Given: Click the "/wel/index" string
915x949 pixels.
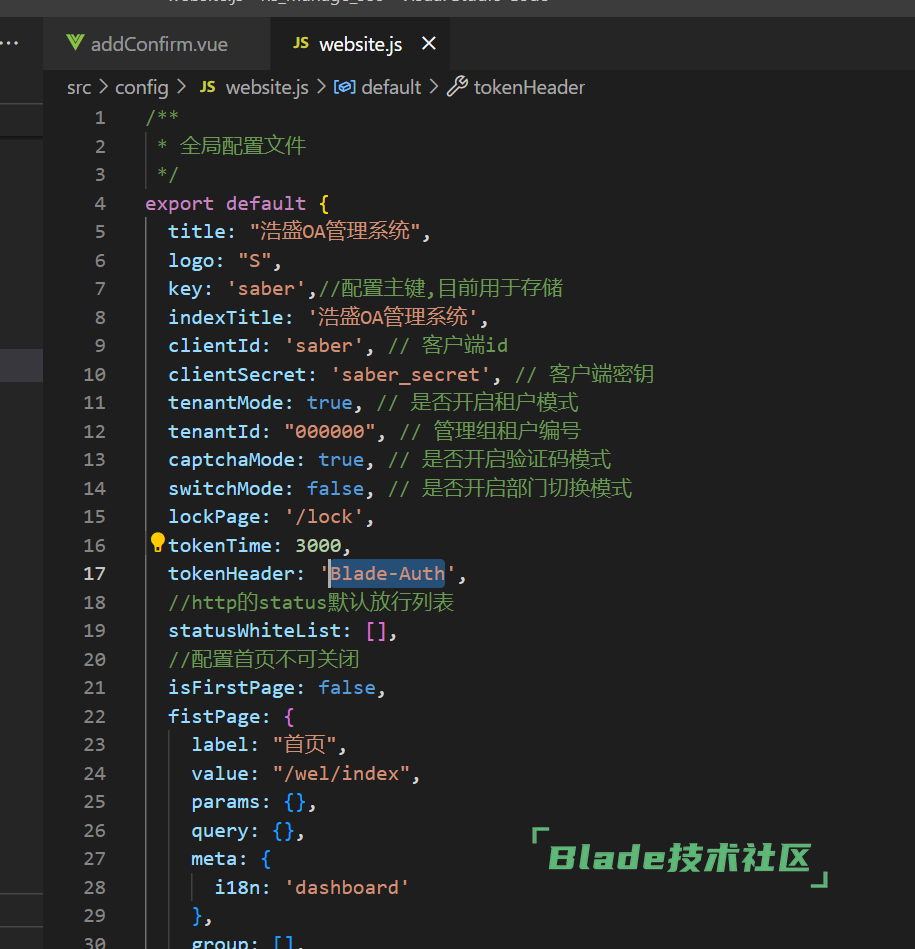Looking at the screenshot, I should tap(341, 774).
